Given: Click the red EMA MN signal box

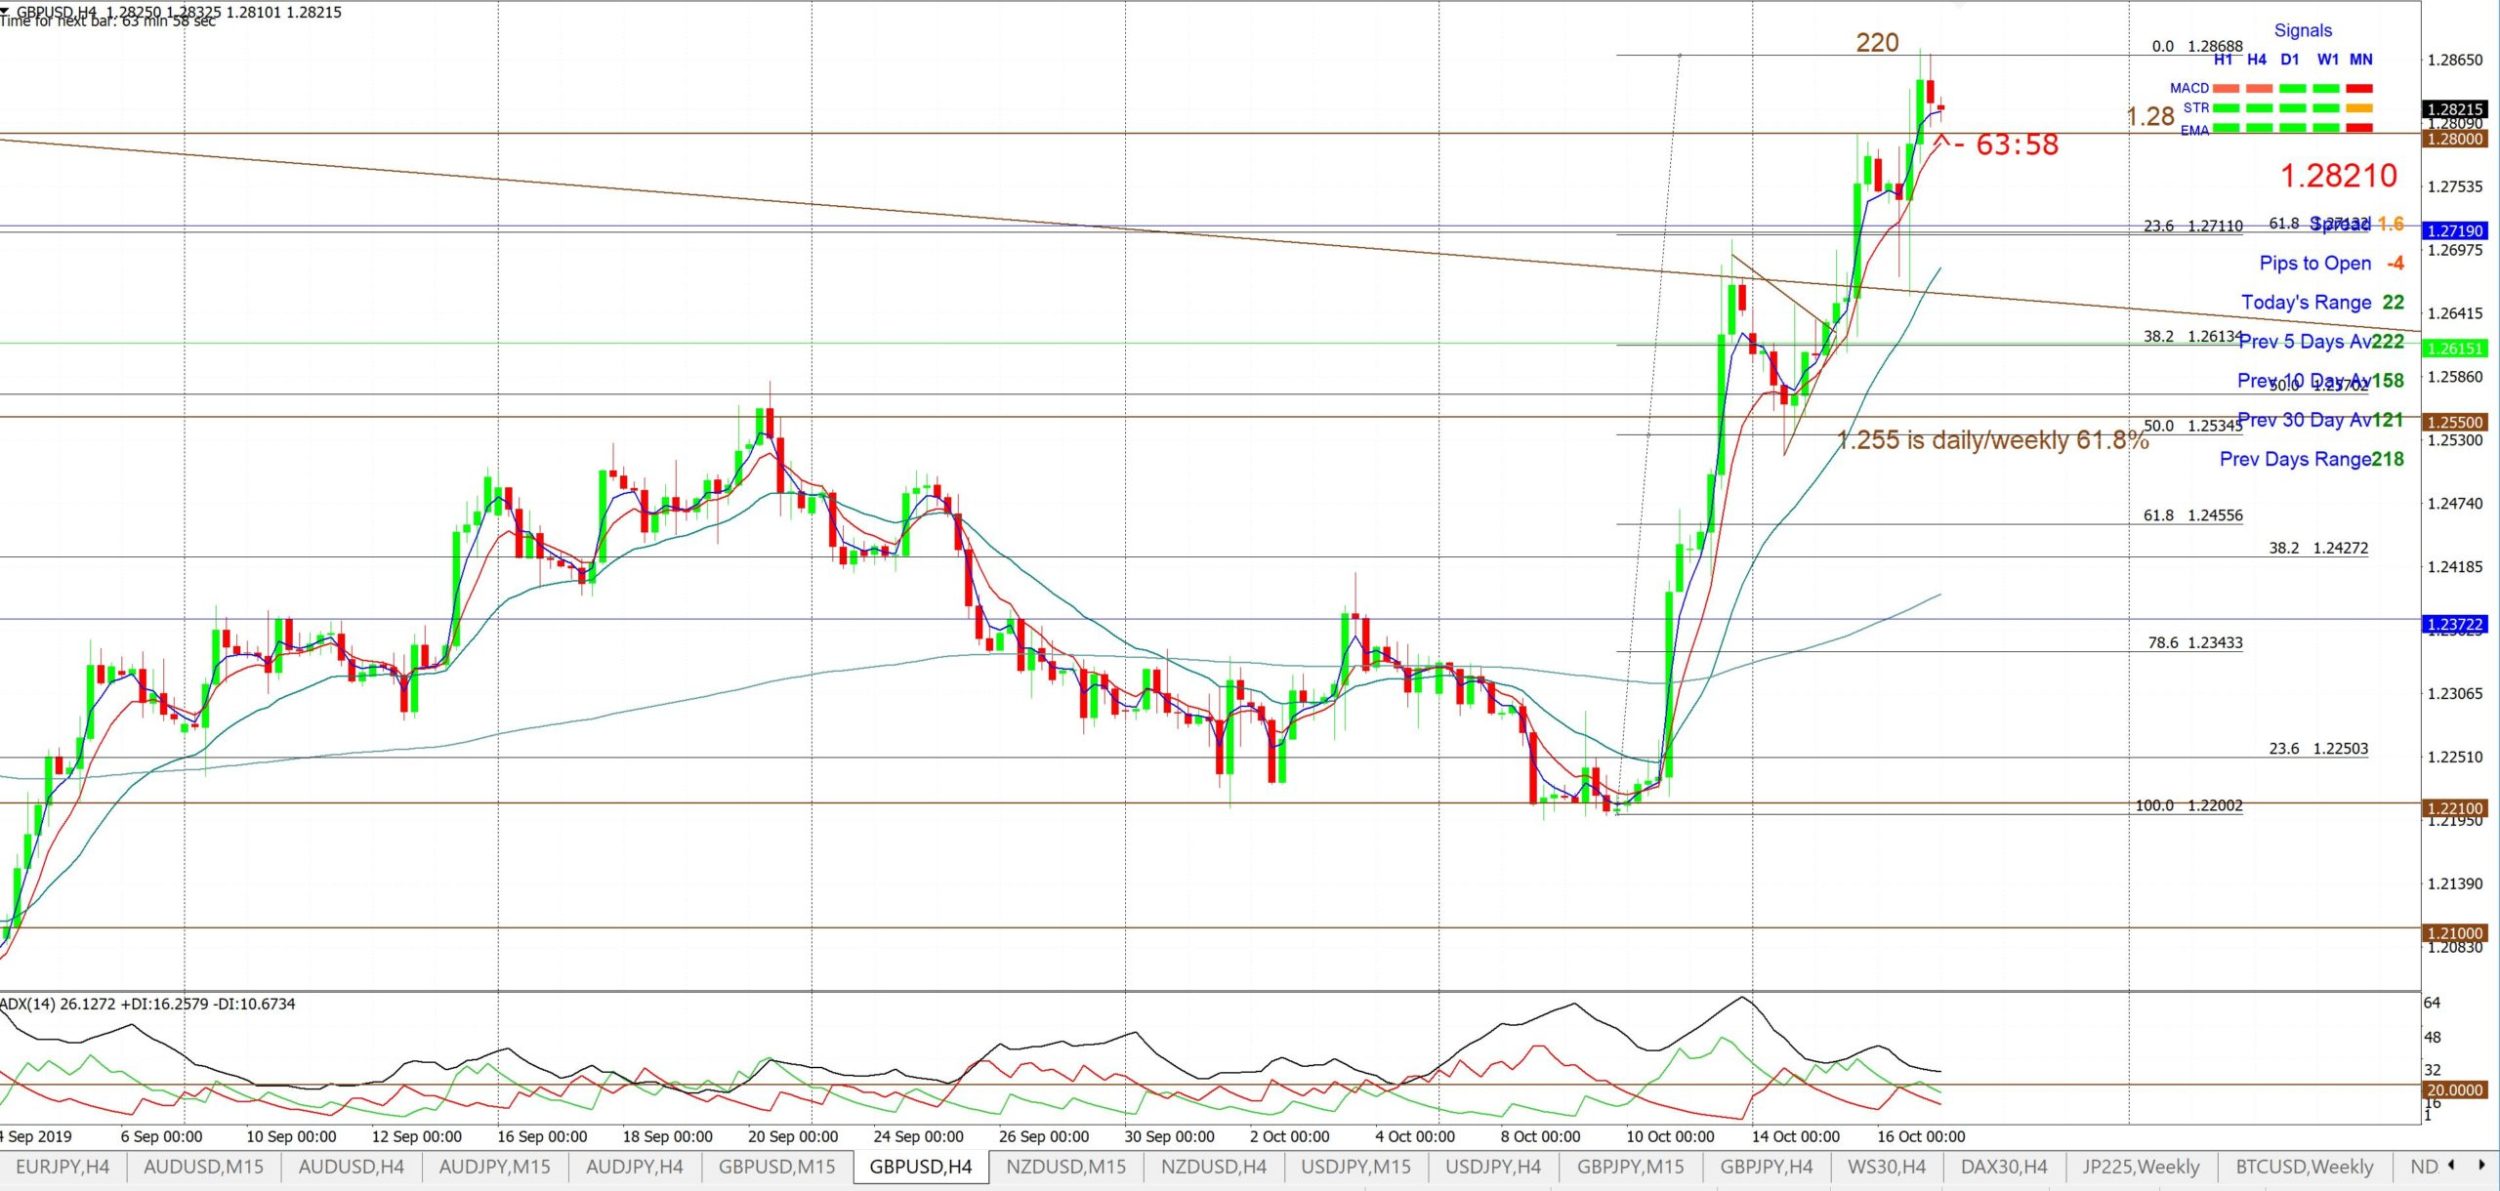Looking at the screenshot, I should pos(2359,128).
